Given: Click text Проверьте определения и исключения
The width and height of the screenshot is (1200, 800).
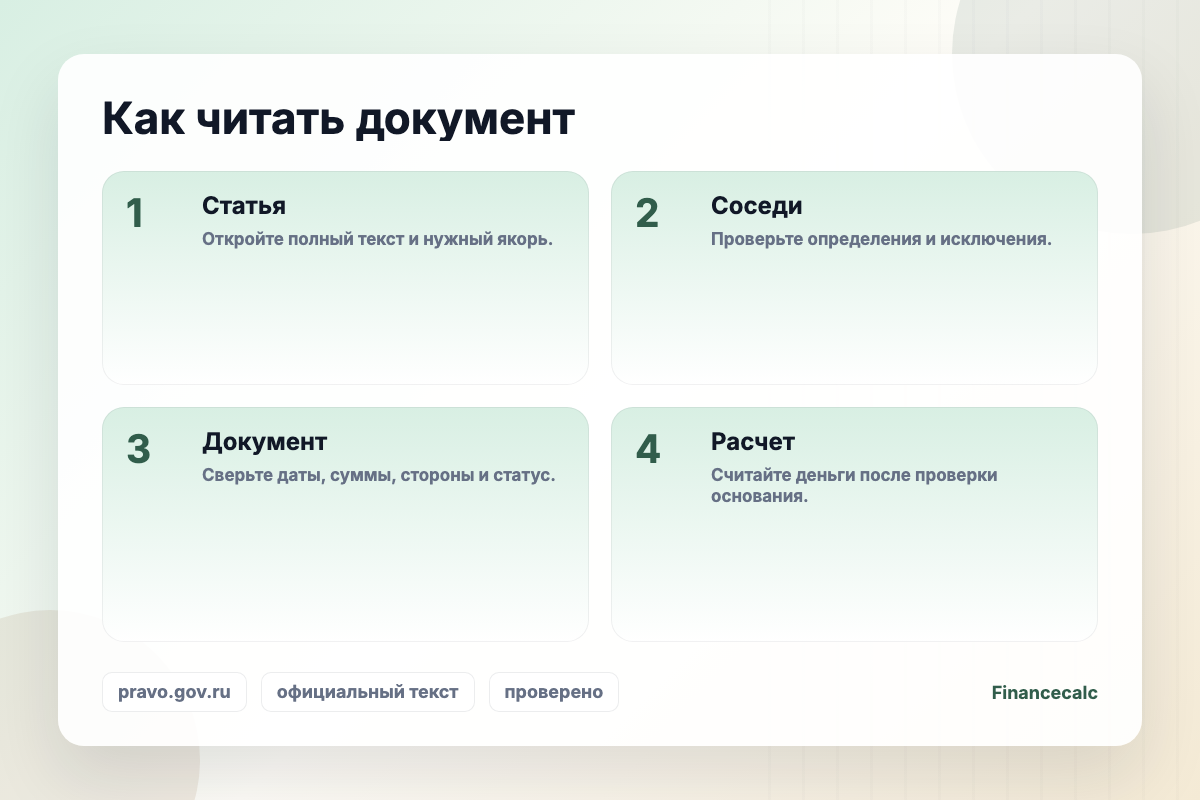Looking at the screenshot, I should [881, 240].
